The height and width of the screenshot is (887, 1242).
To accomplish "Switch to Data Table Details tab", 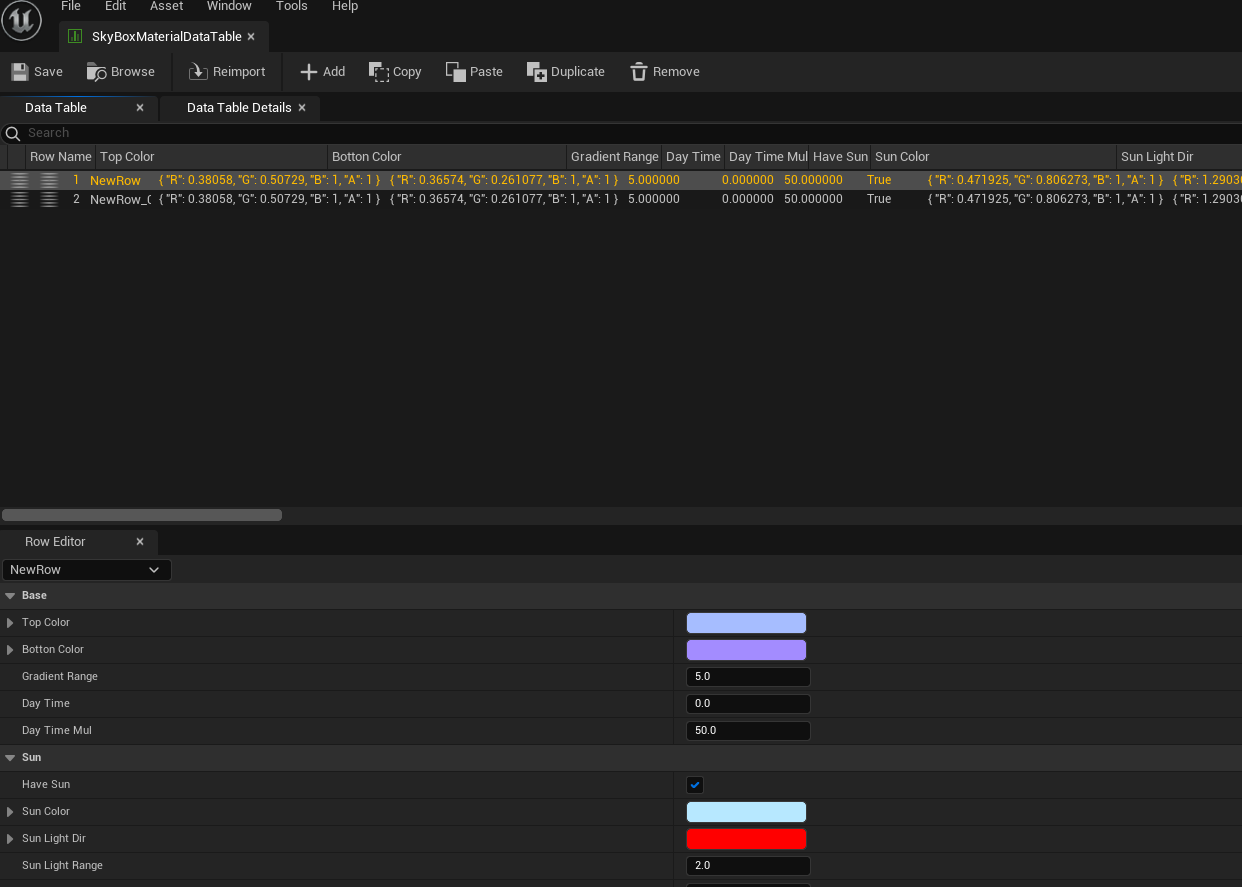I will [x=239, y=108].
